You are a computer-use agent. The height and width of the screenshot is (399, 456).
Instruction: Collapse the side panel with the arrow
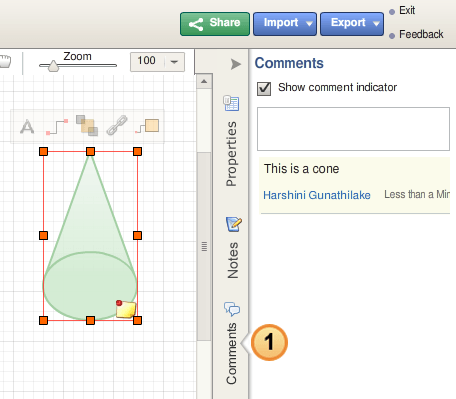pos(235,64)
